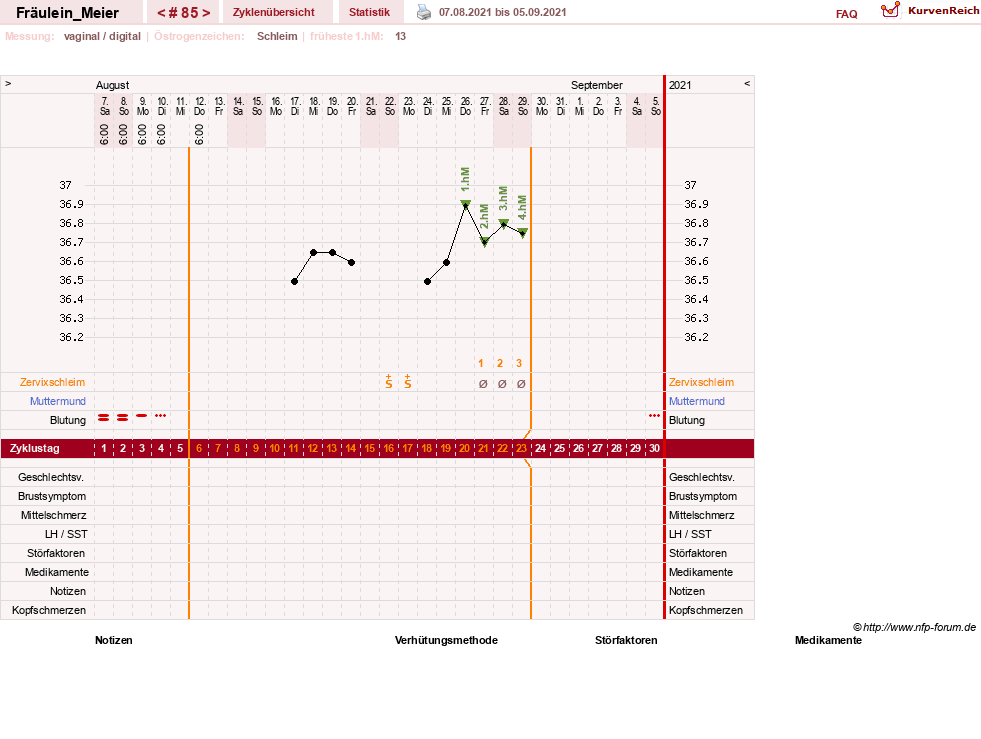Open the KurvenReich crown logo
Image resolution: width=981 pixels, height=739 pixels.
[890, 10]
